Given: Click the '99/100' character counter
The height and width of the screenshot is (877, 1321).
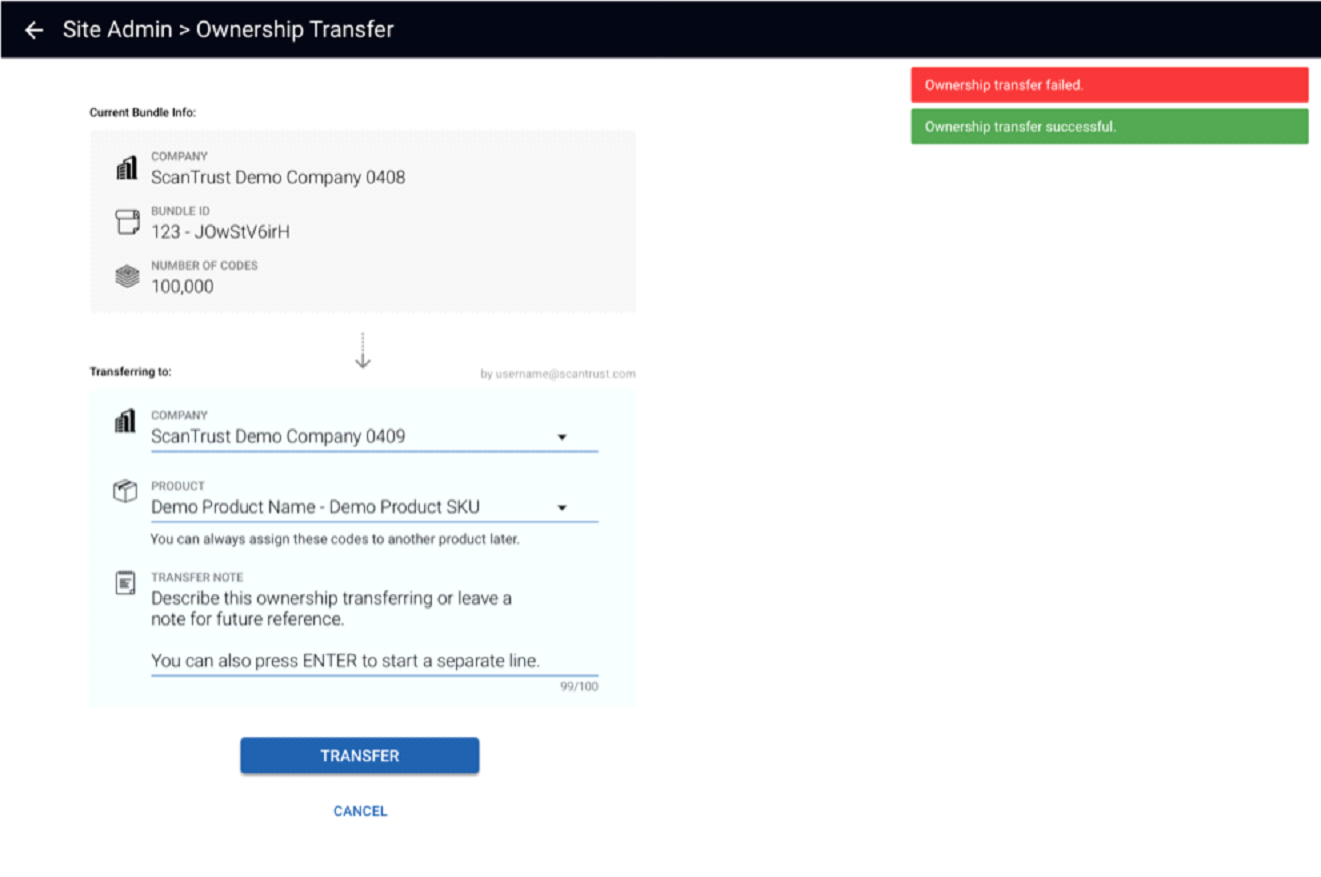Looking at the screenshot, I should click(x=579, y=687).
